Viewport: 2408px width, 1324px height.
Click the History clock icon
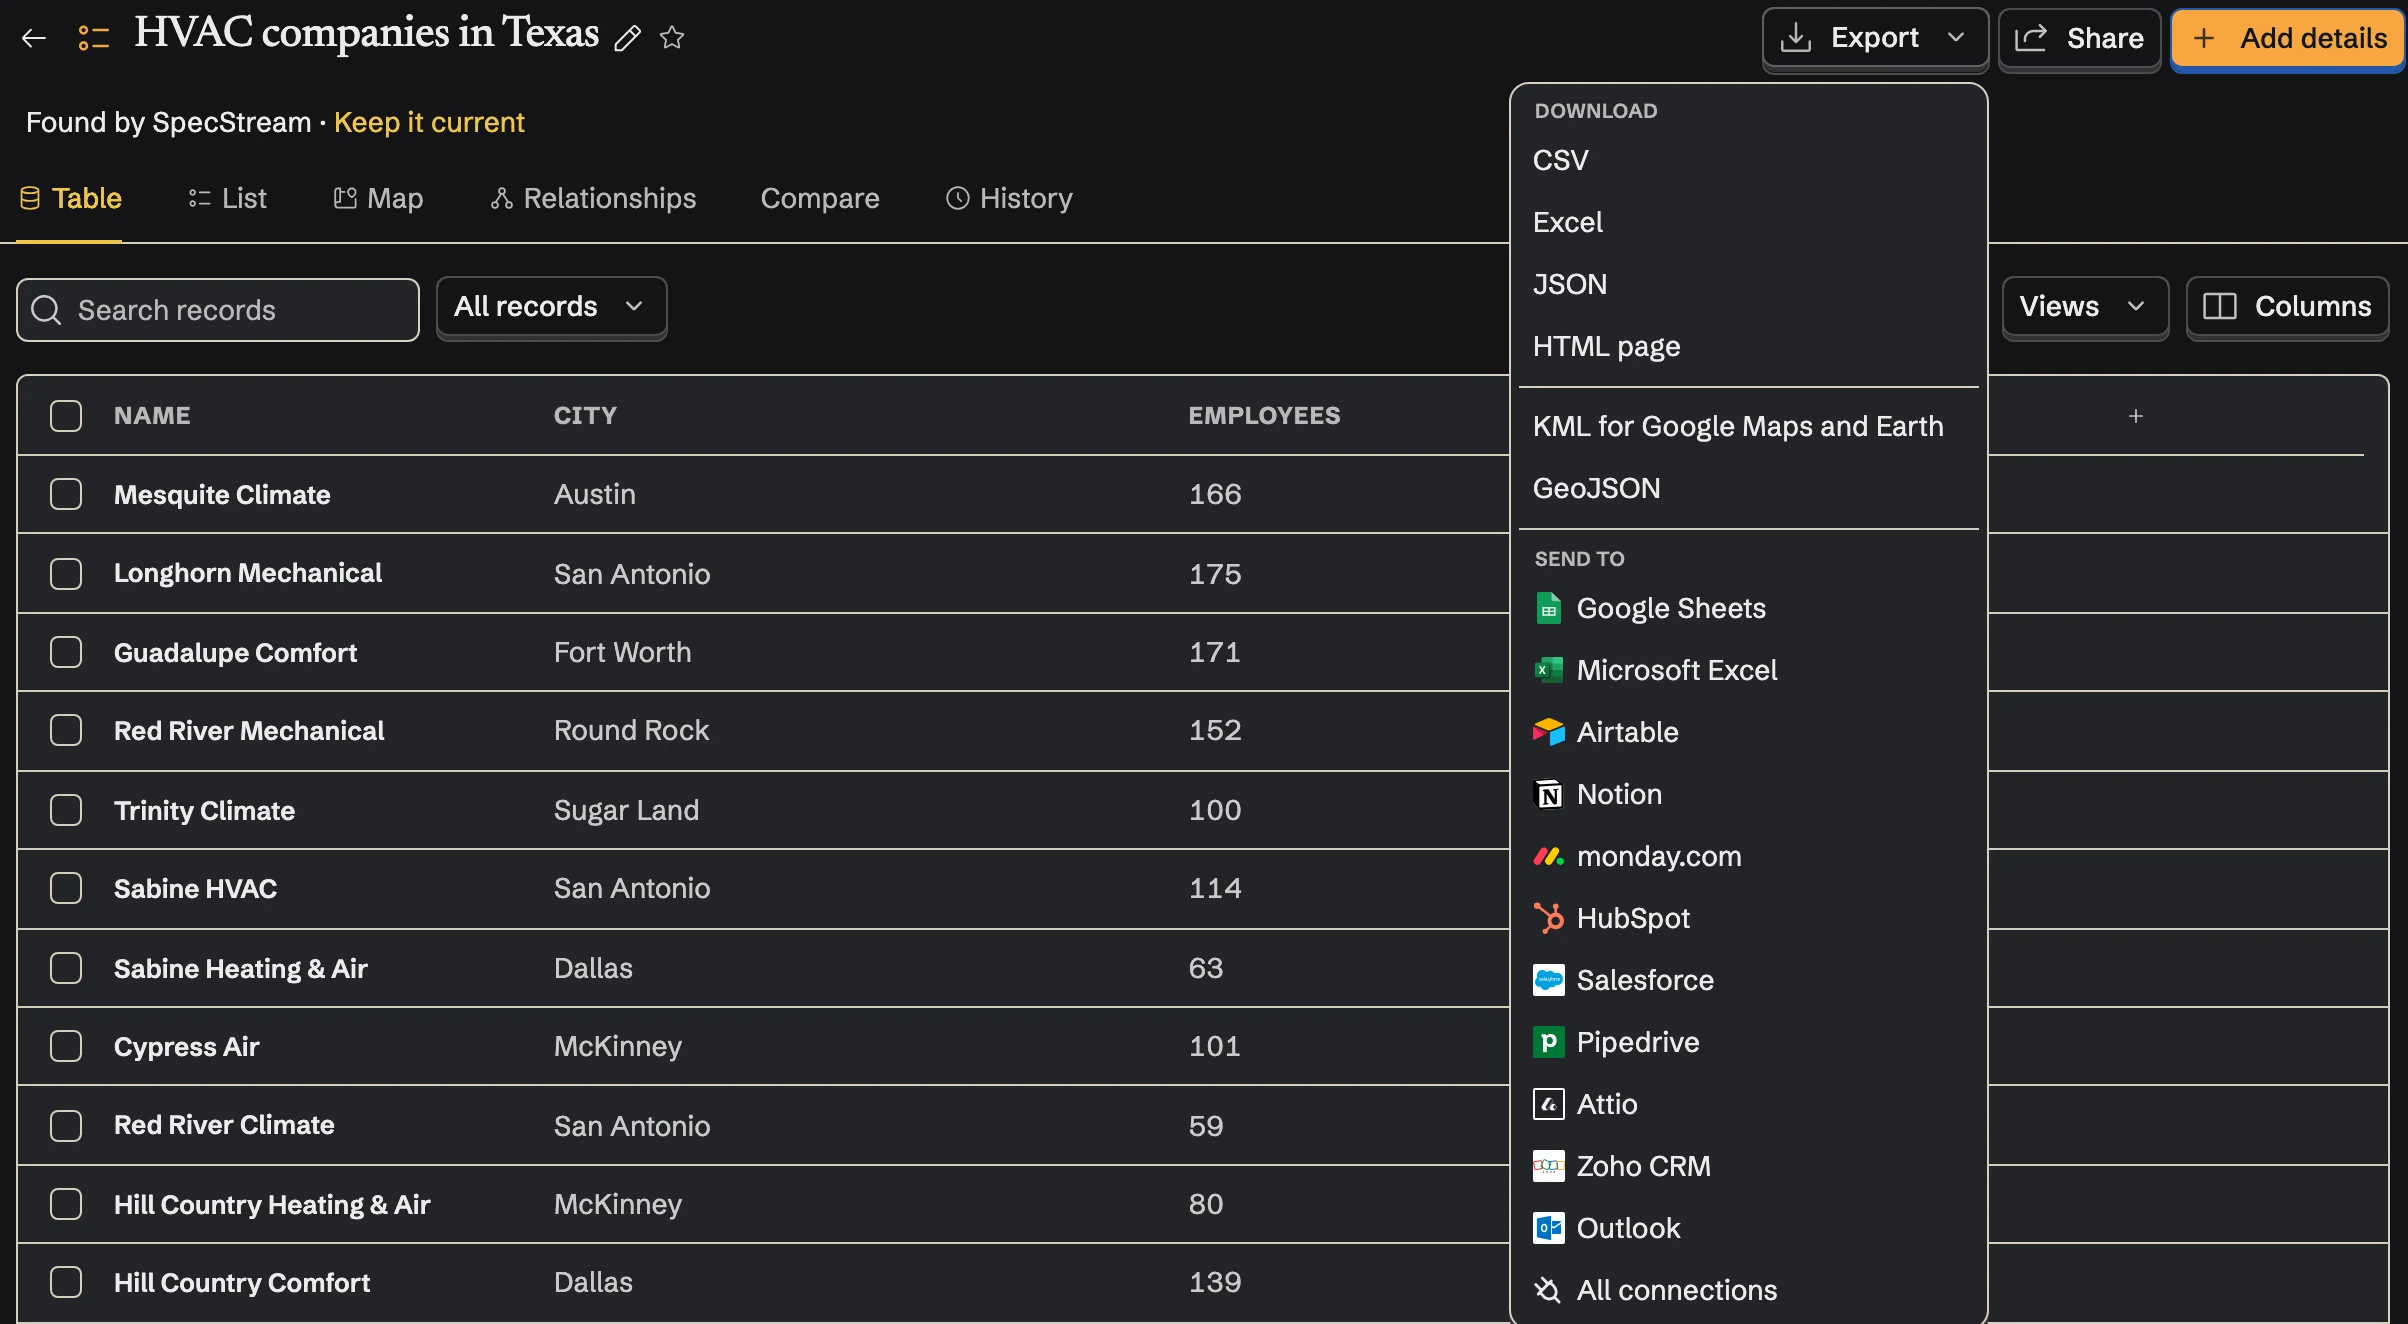(958, 198)
